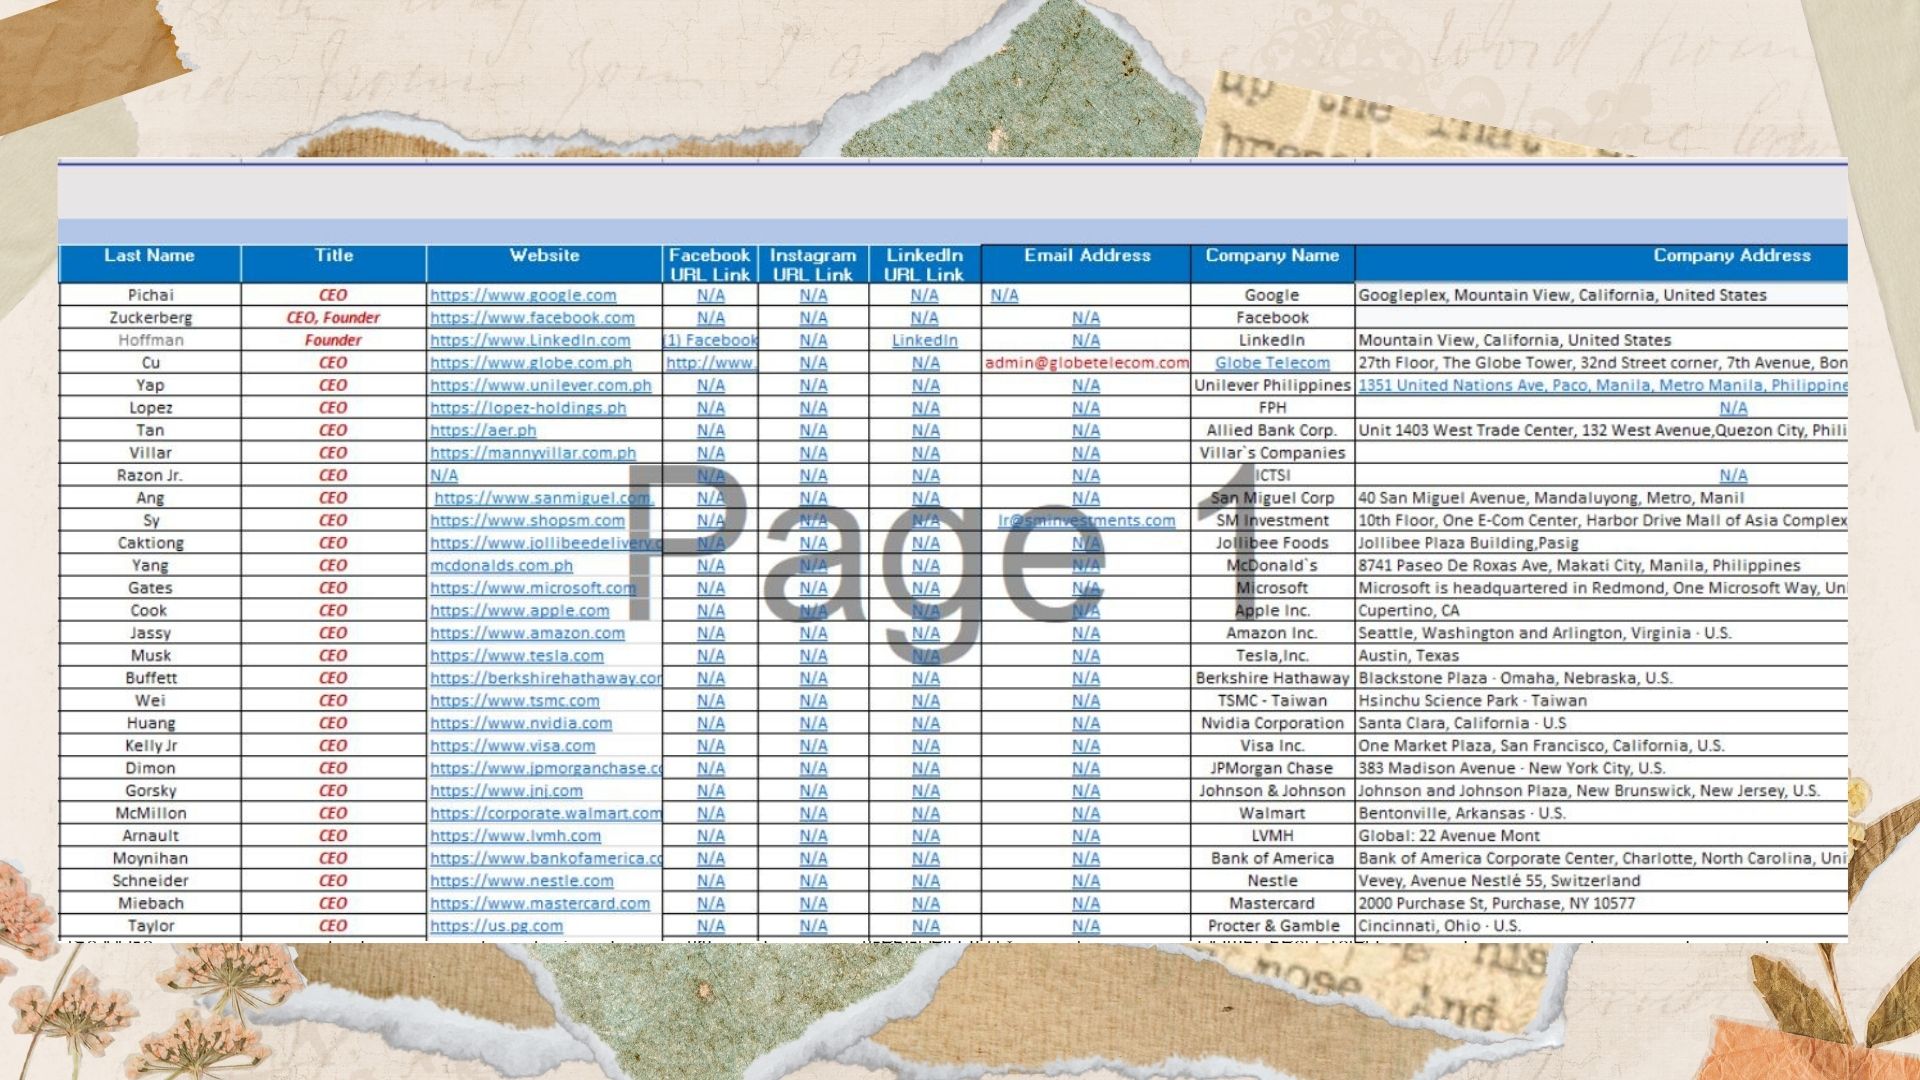Viewport: 1920px width, 1080px height.
Task: Click the https://www.facebook.com link
Action: [x=532, y=318]
